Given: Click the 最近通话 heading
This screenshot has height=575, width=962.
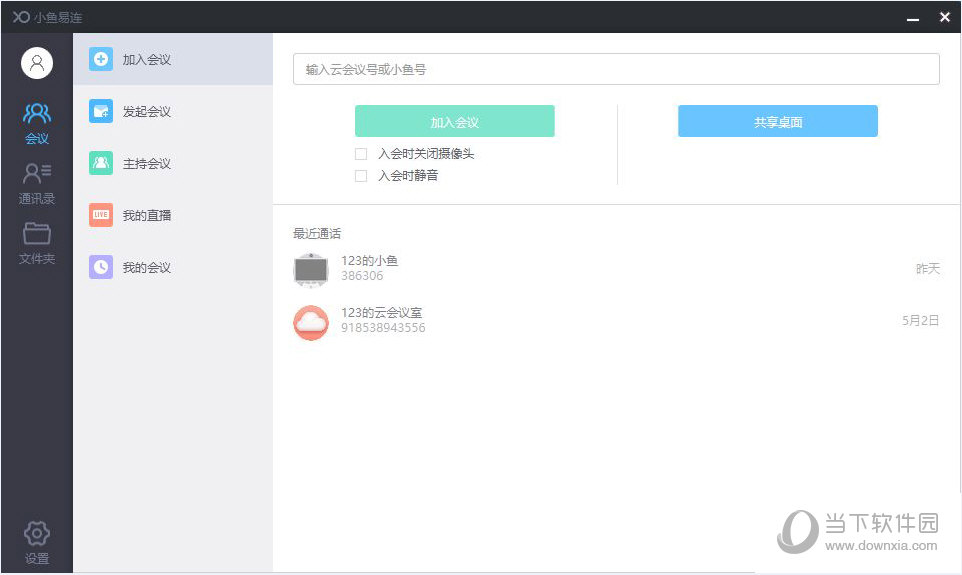Looking at the screenshot, I should [x=317, y=234].
